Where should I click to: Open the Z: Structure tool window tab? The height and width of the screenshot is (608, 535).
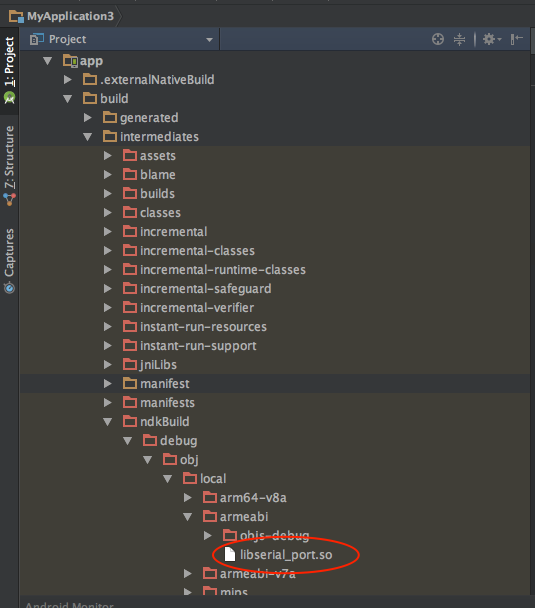(x=9, y=165)
